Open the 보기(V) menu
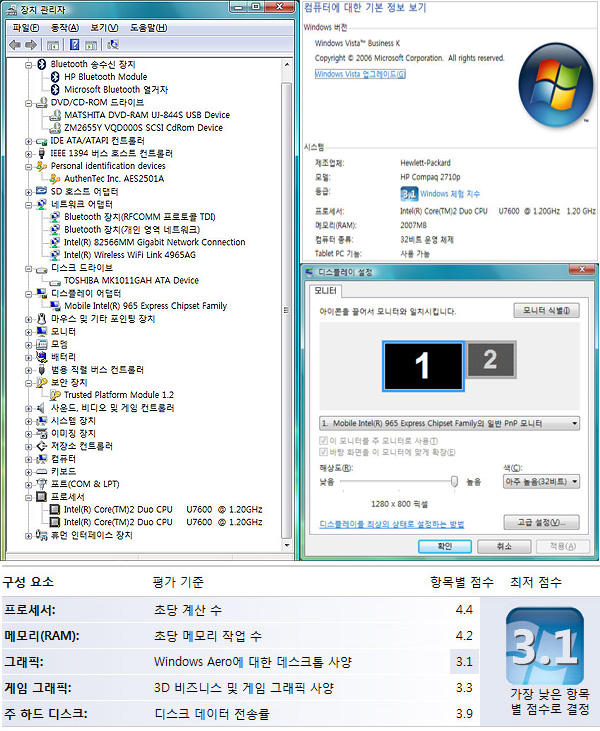This screenshot has width=600, height=731. [104, 28]
